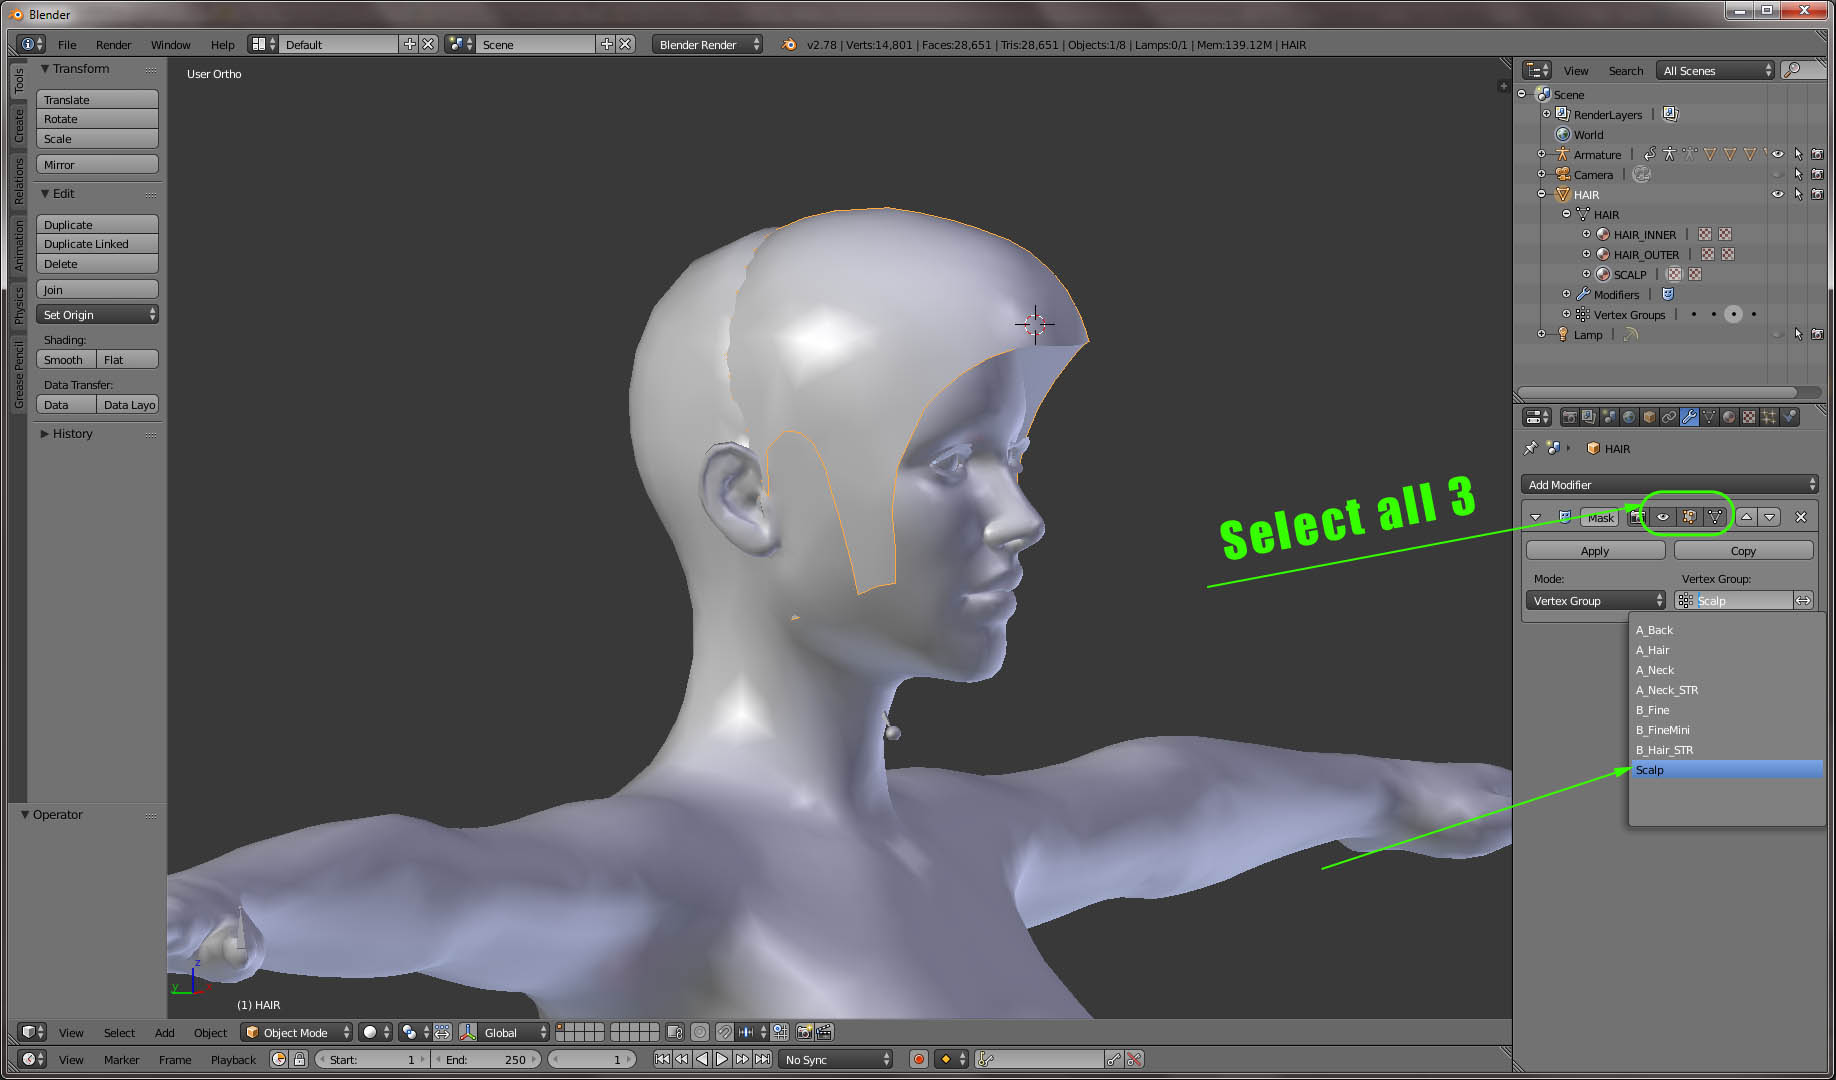Open the Scene properties tab

1609,417
